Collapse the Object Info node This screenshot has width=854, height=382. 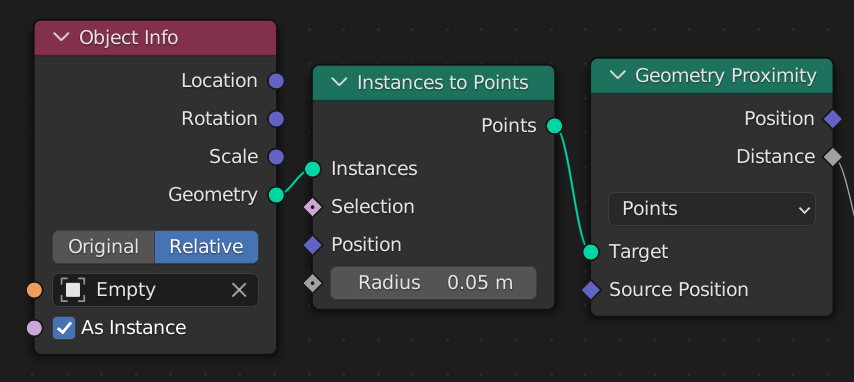(x=62, y=37)
